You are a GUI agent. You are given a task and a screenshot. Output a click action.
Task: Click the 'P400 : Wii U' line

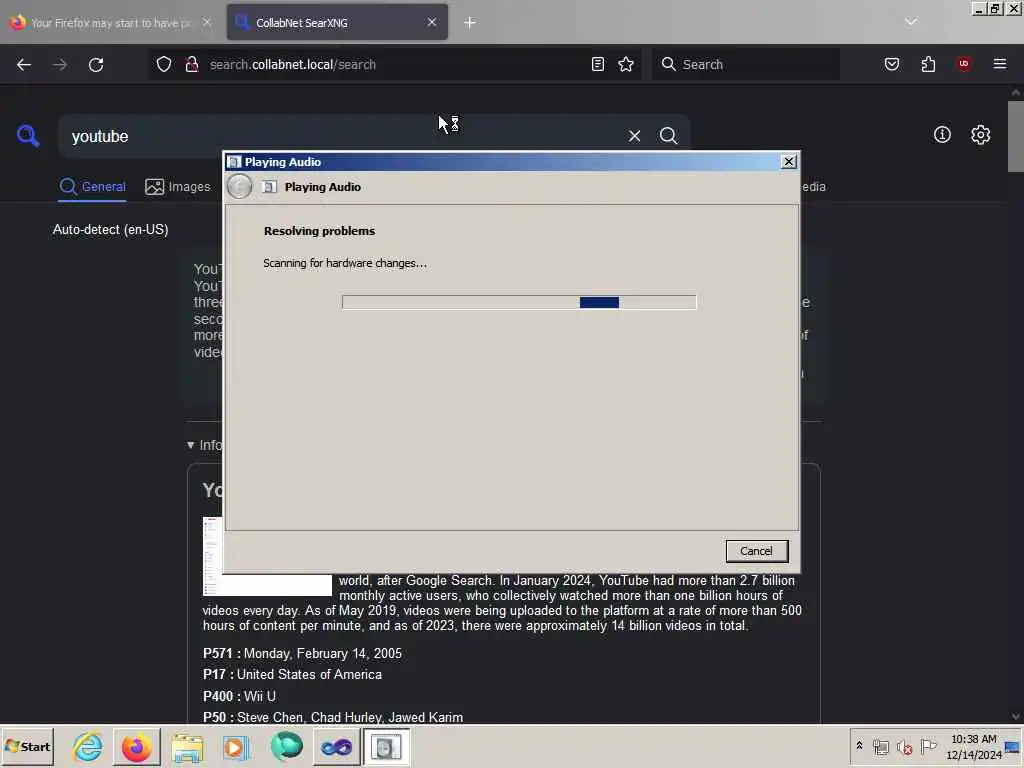click(x=240, y=696)
